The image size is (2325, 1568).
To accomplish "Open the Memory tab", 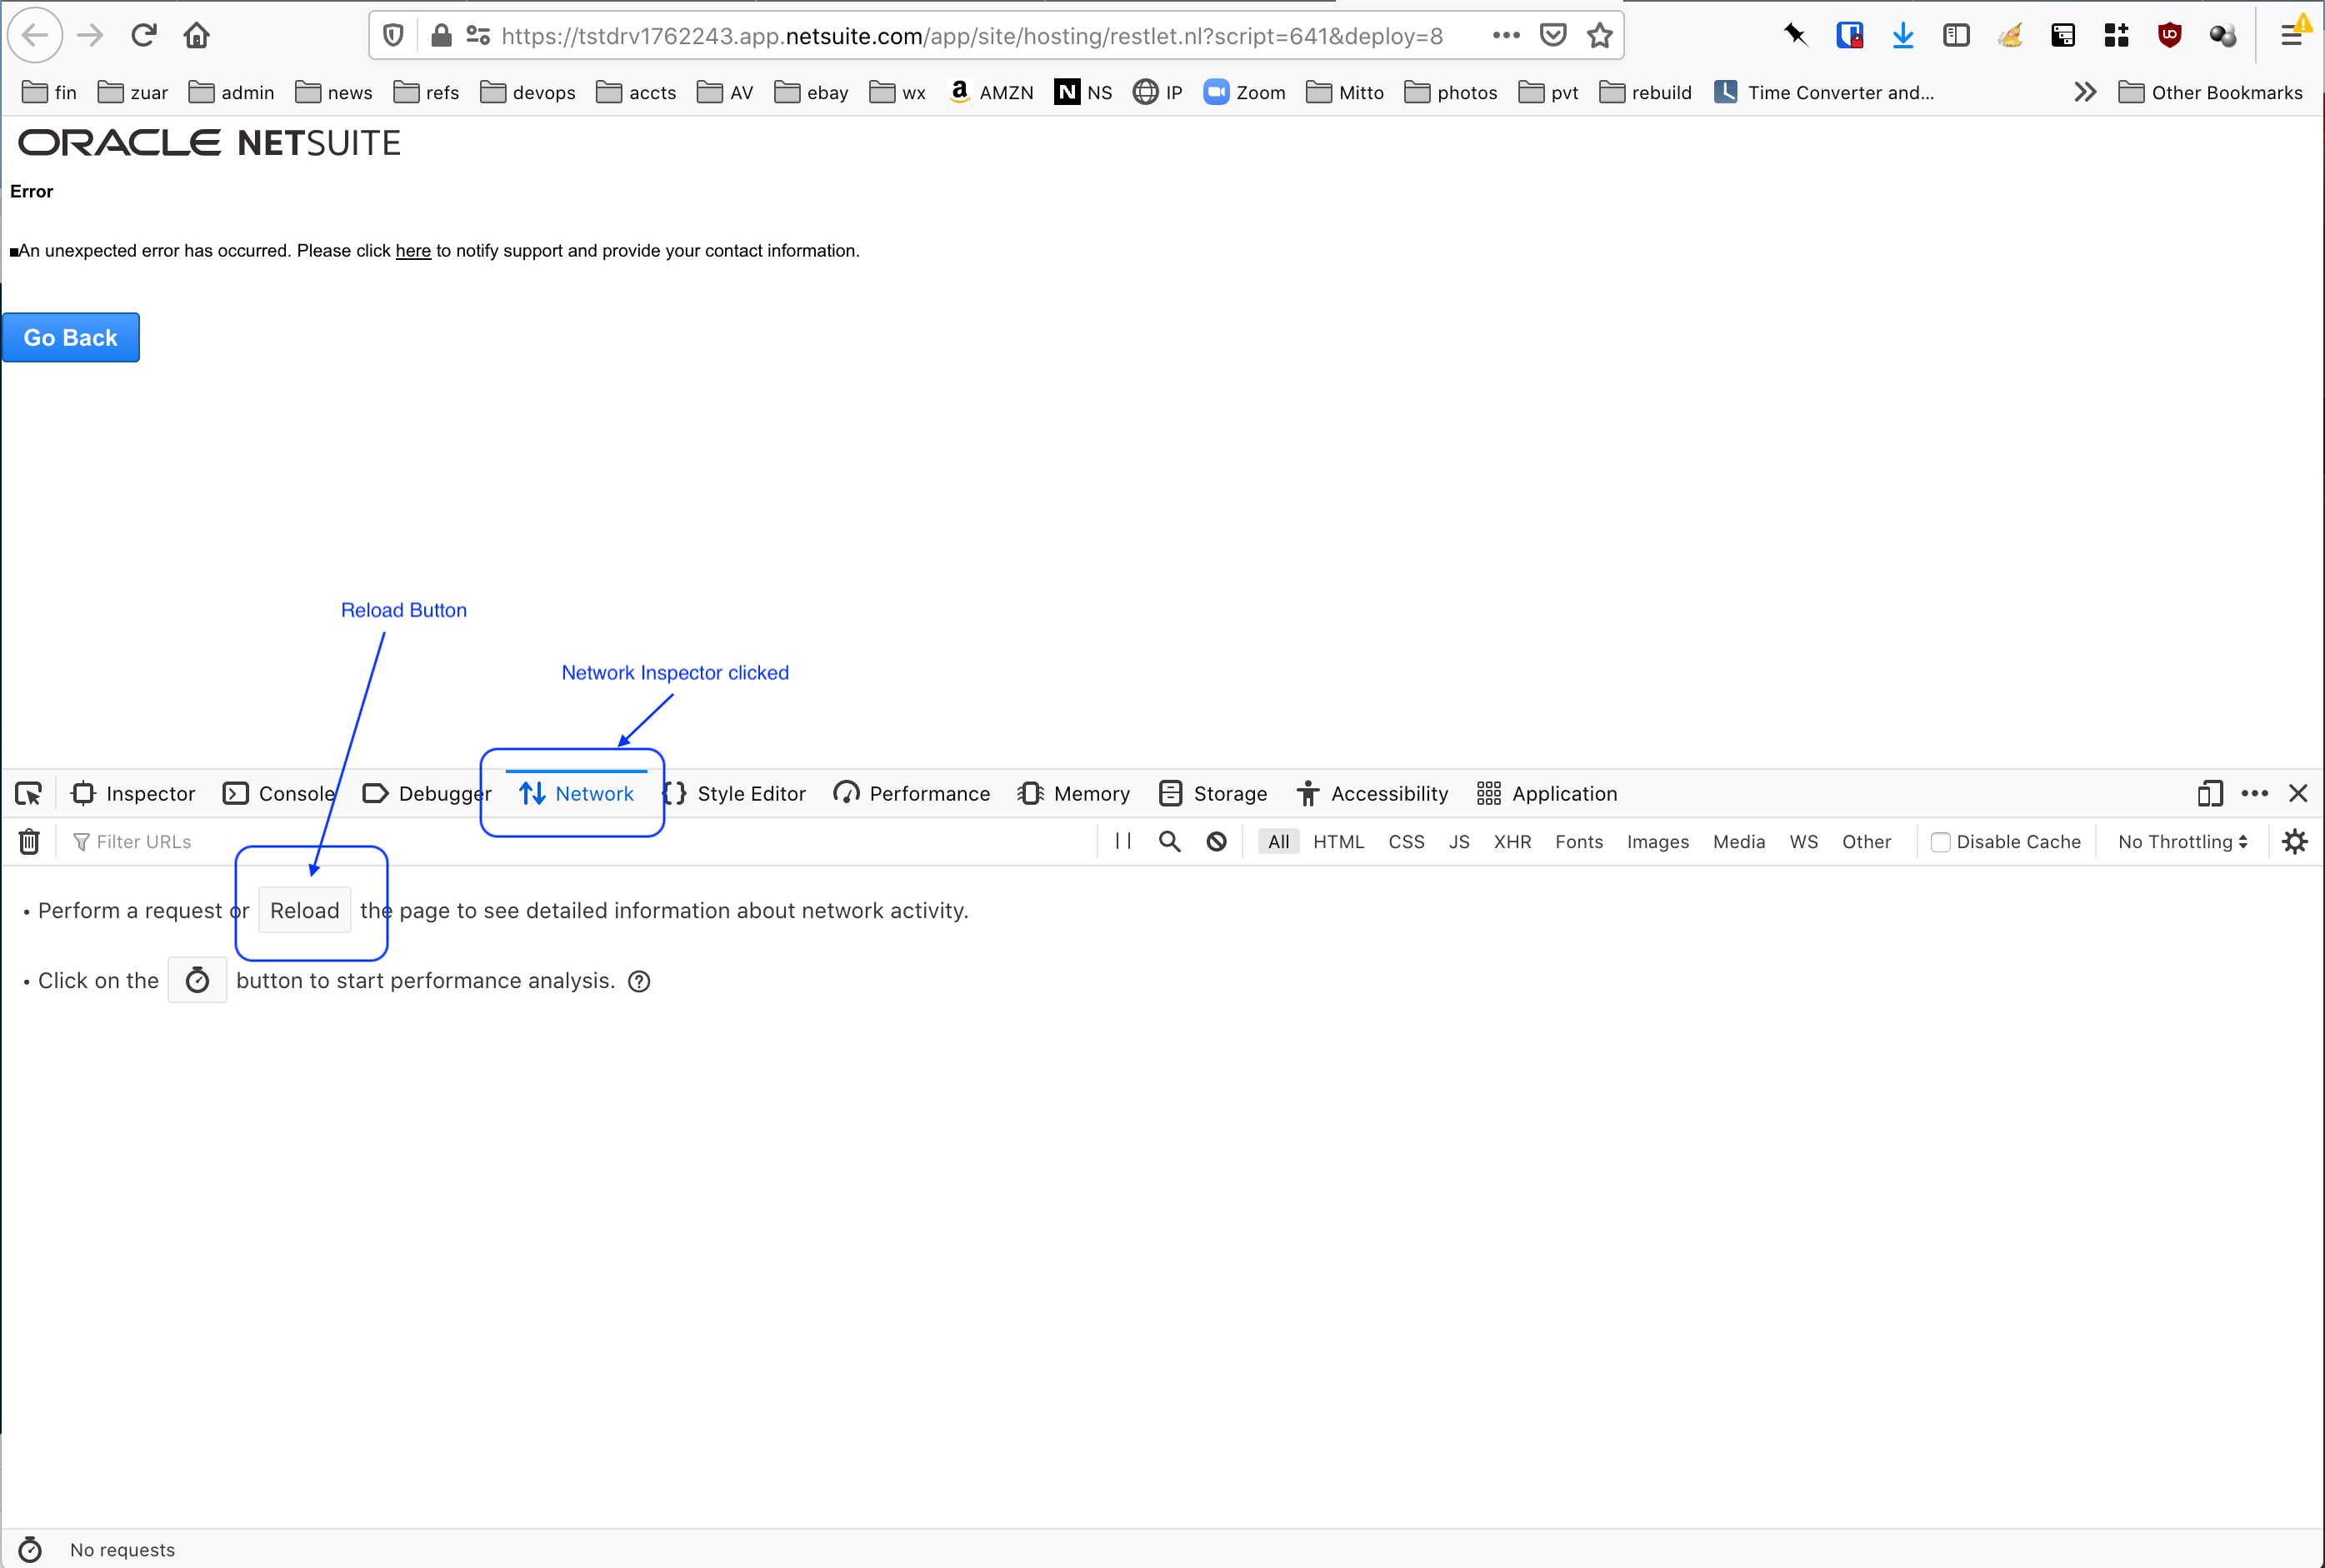I will [x=1074, y=793].
